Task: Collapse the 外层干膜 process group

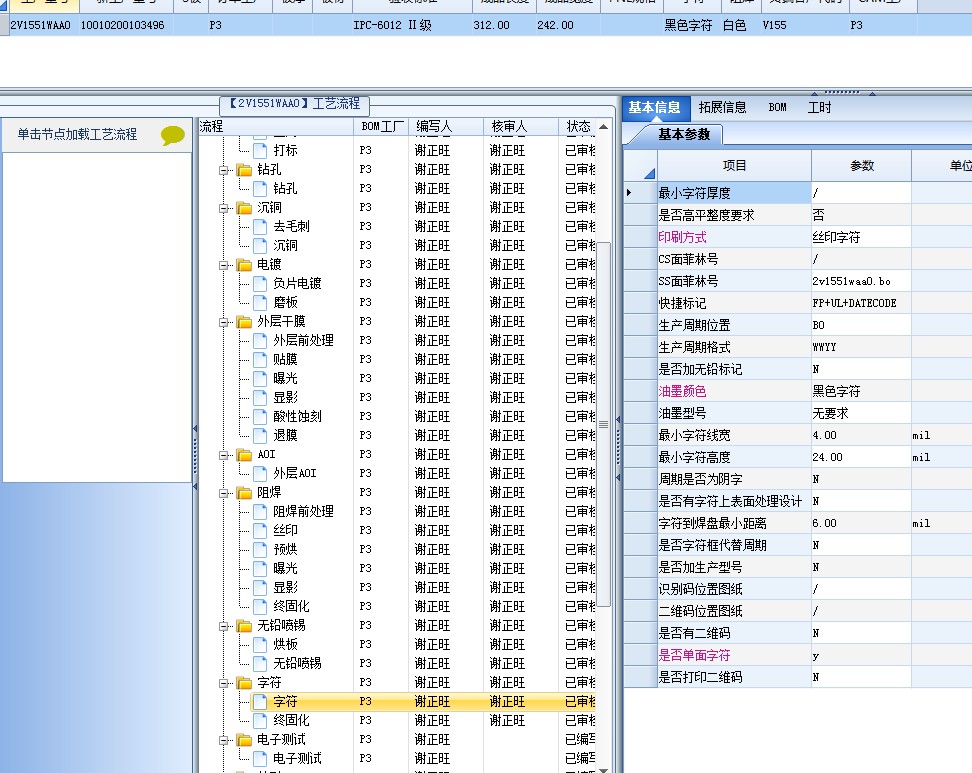Action: (x=224, y=322)
